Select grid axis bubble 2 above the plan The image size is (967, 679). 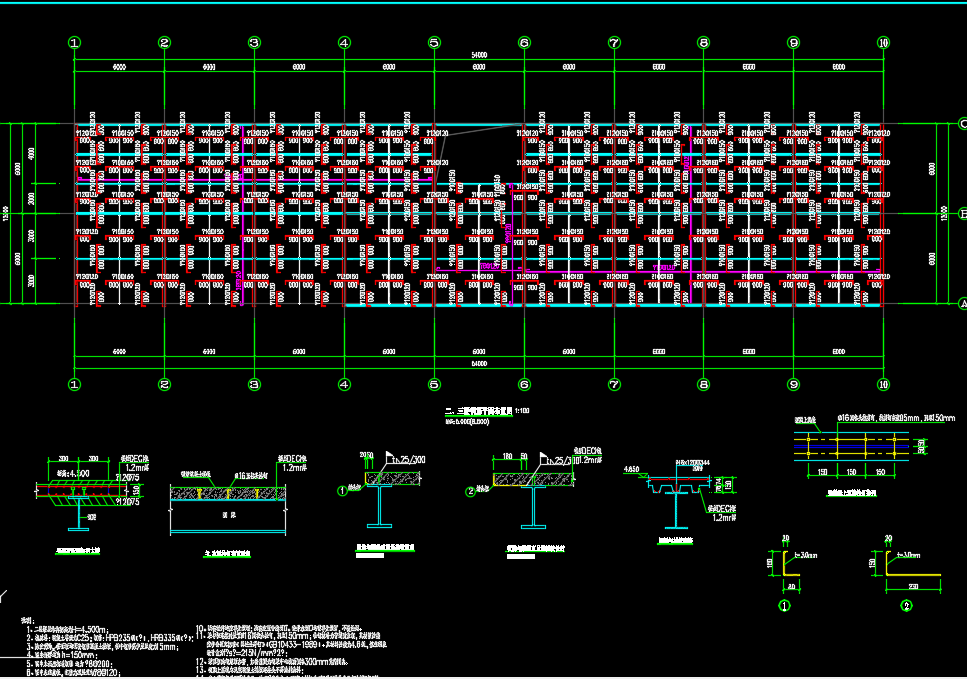coord(165,43)
